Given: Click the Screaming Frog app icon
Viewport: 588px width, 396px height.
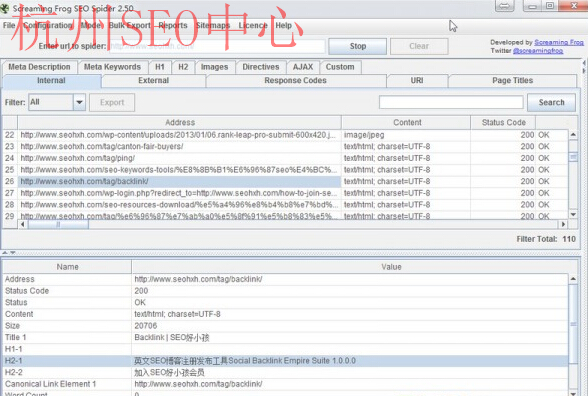Looking at the screenshot, I should coord(4,8).
